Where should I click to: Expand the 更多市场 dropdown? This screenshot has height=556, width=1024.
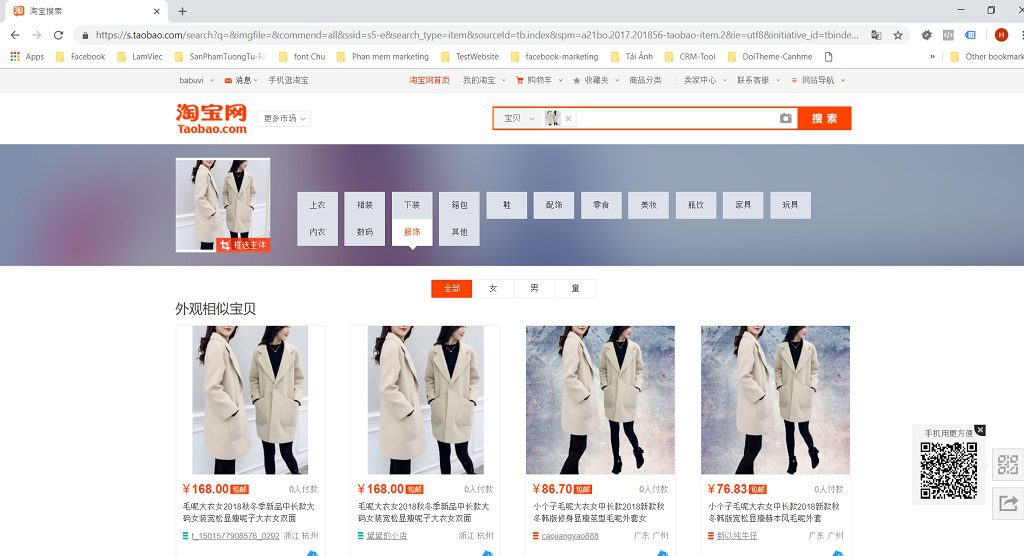(285, 118)
